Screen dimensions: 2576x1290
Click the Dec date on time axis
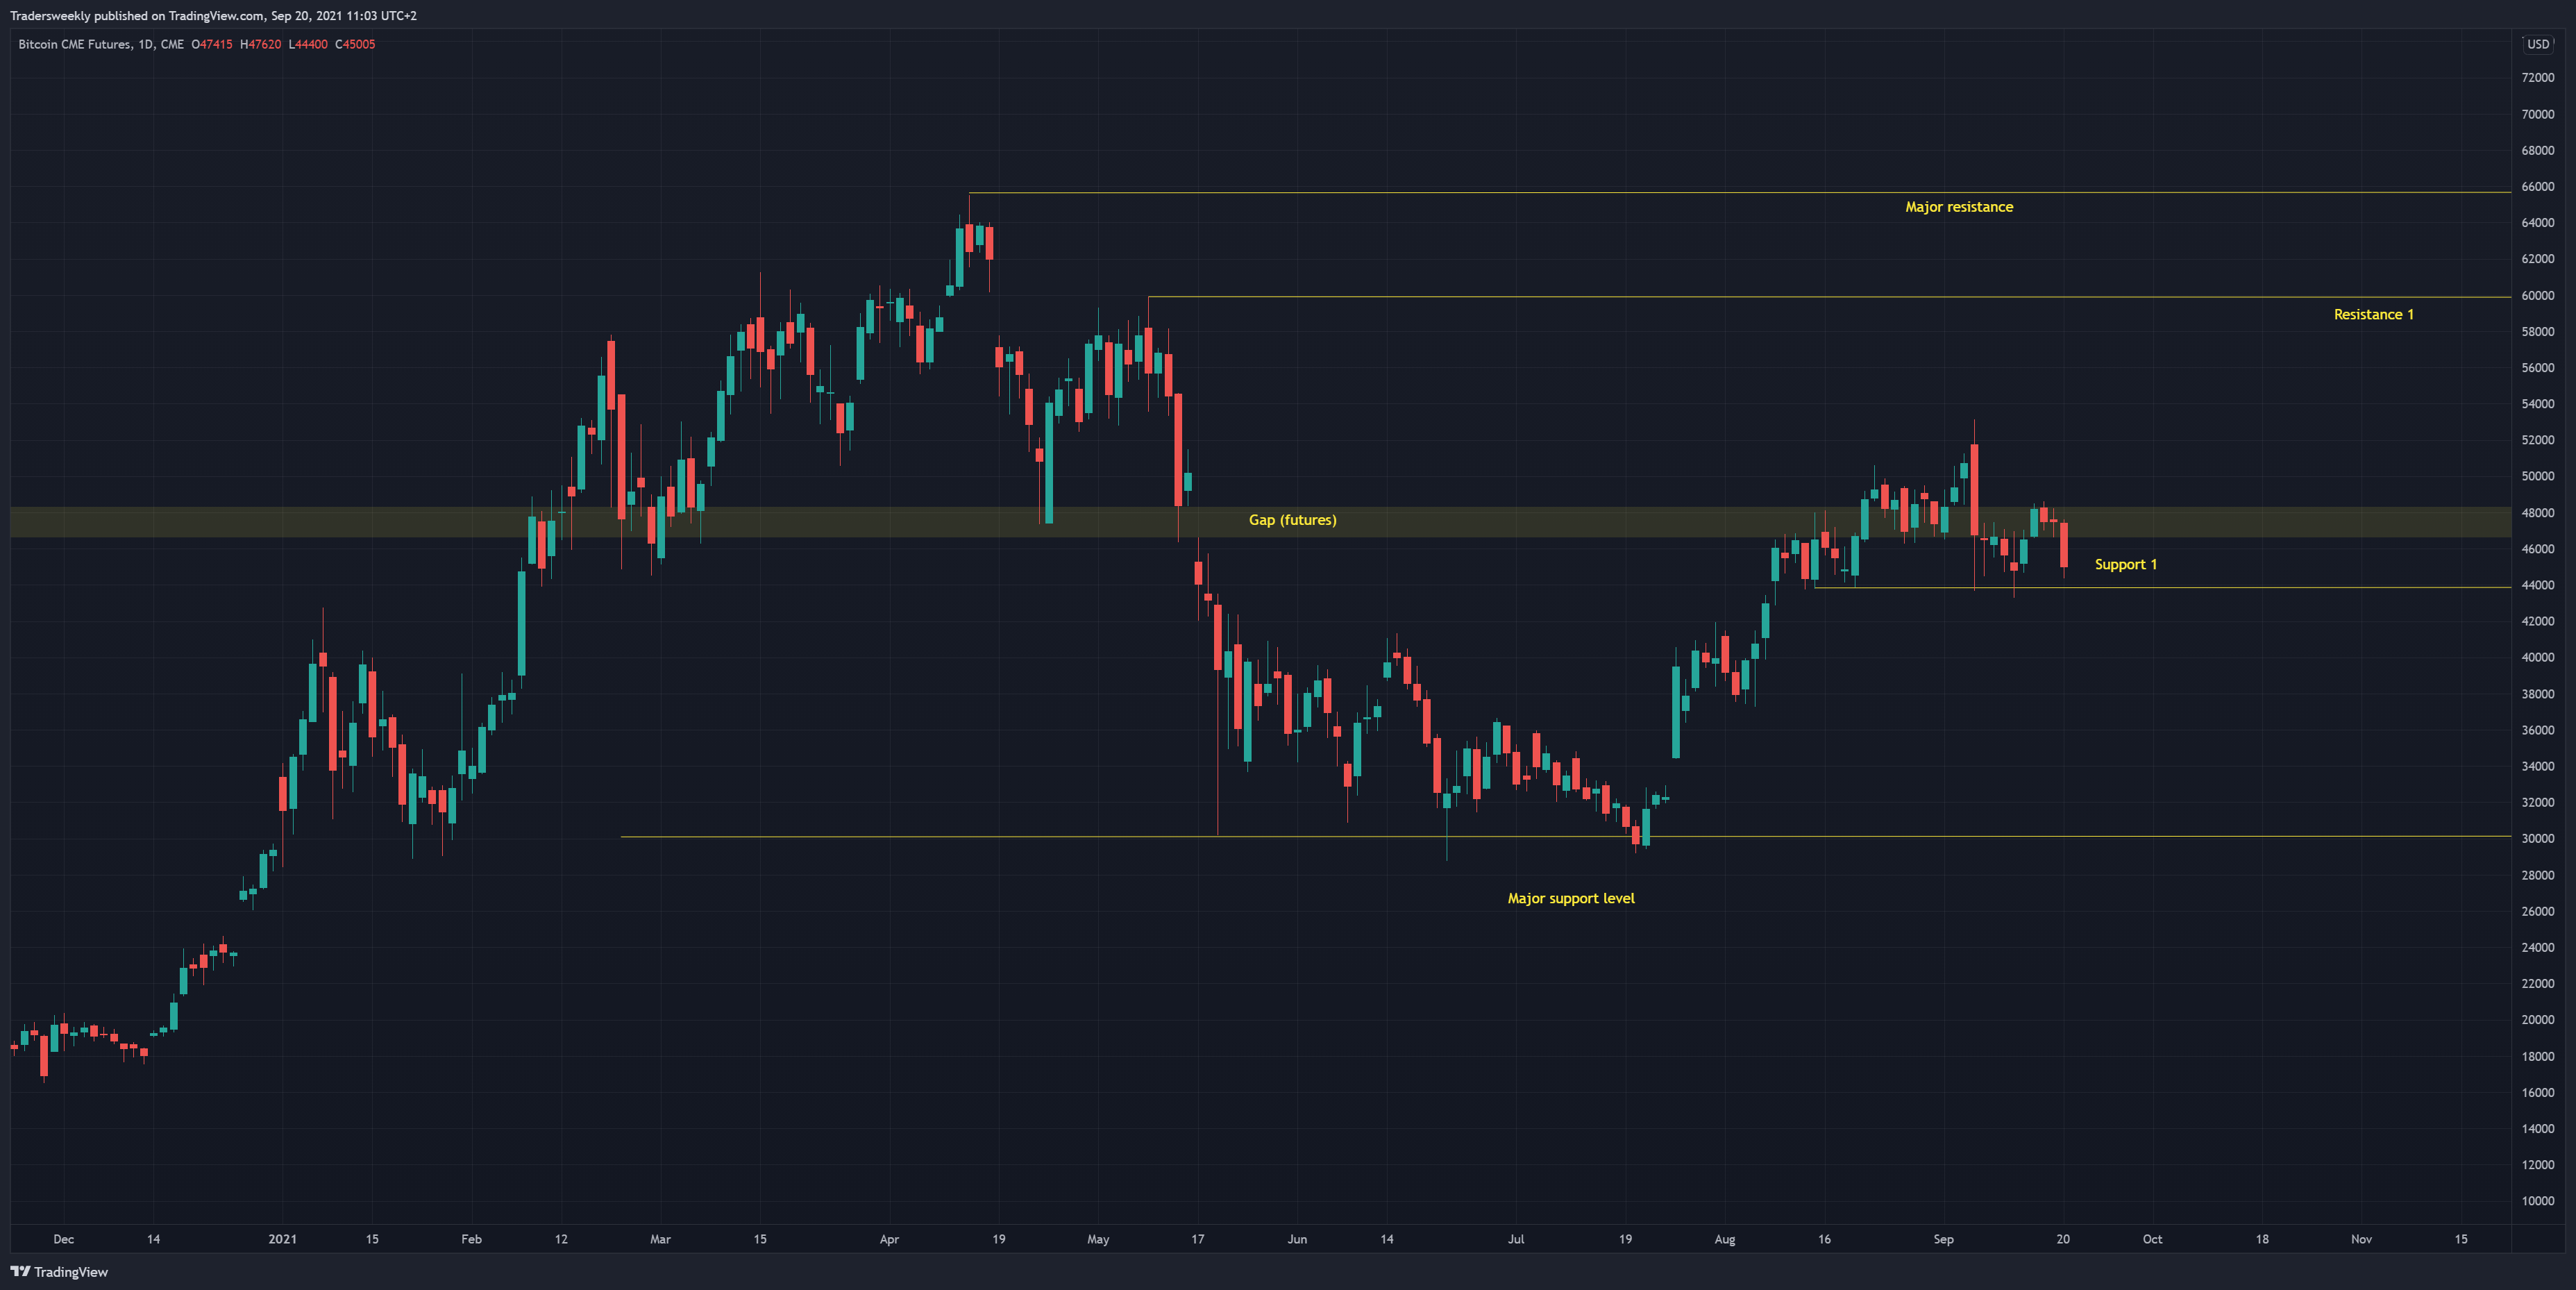(x=63, y=1240)
